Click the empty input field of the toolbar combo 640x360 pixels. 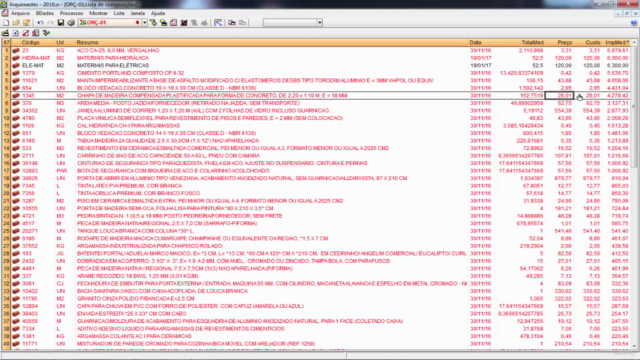click(290, 23)
